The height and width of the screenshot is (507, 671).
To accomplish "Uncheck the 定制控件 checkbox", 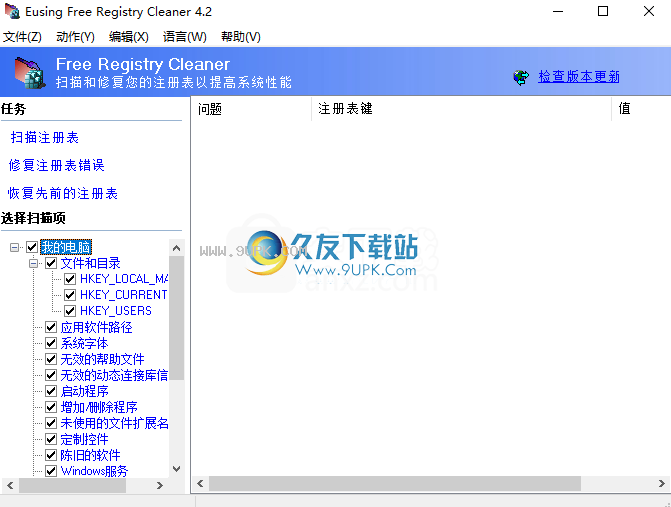I will pos(51,439).
